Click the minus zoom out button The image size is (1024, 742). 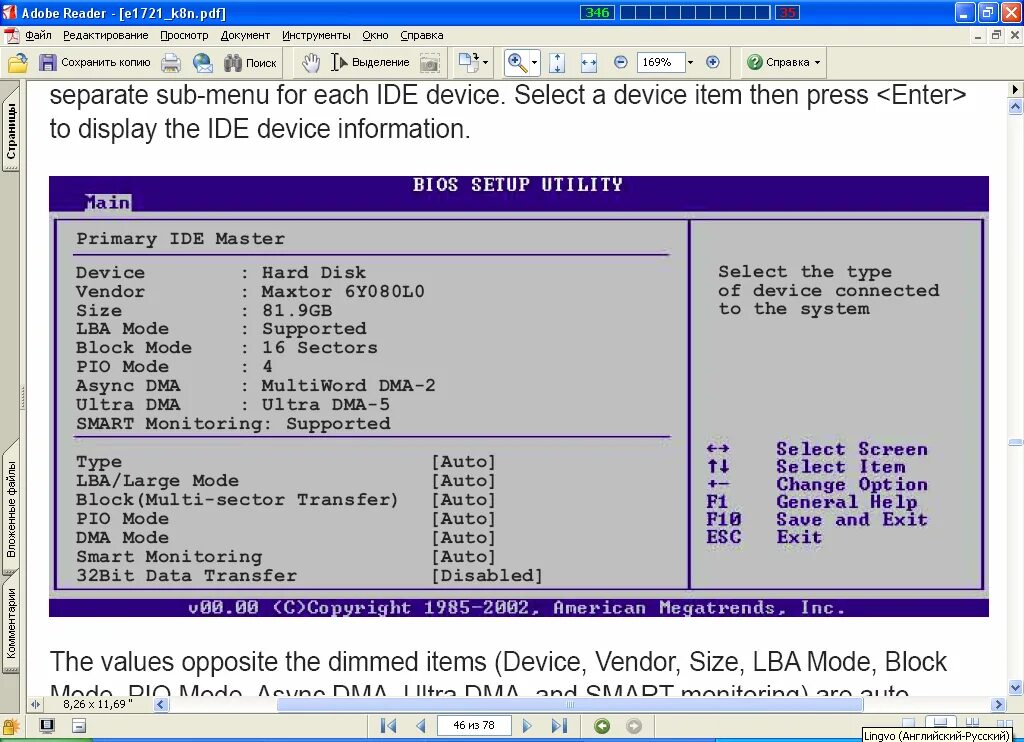tap(621, 62)
